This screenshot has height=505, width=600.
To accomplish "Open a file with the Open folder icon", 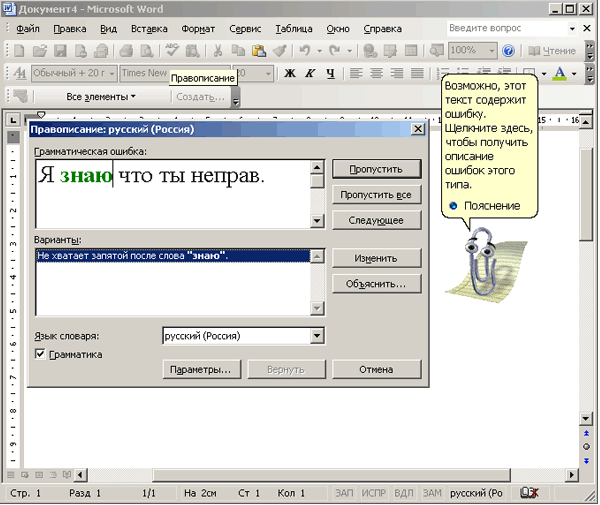I will 39,50.
